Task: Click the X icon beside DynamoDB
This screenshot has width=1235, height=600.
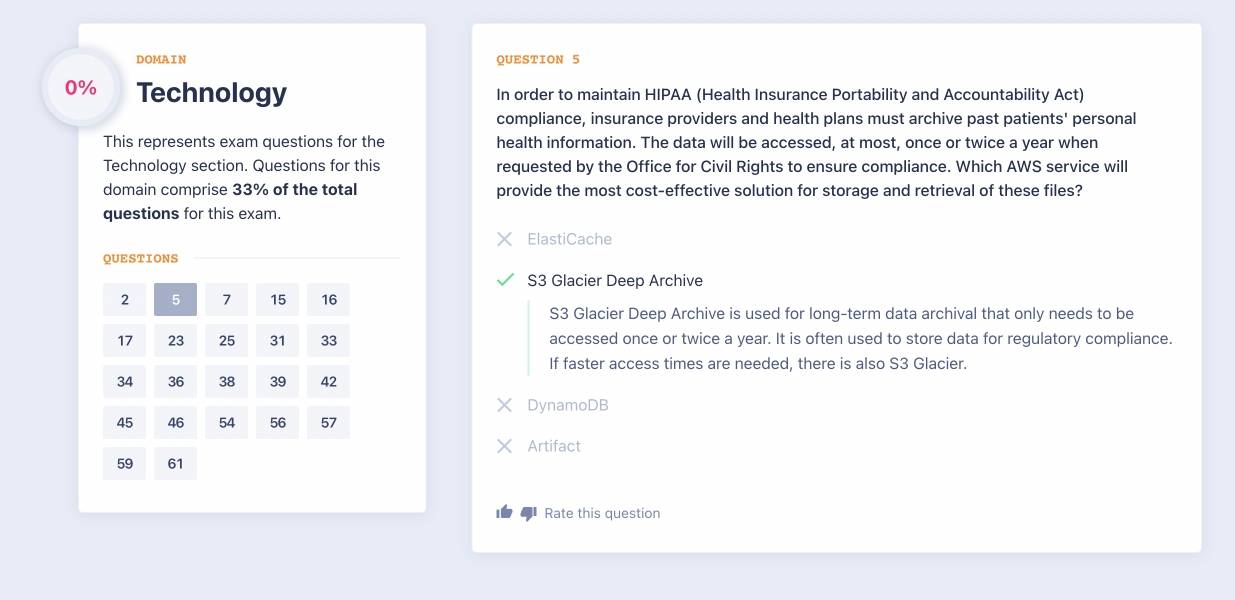Action: pos(505,405)
